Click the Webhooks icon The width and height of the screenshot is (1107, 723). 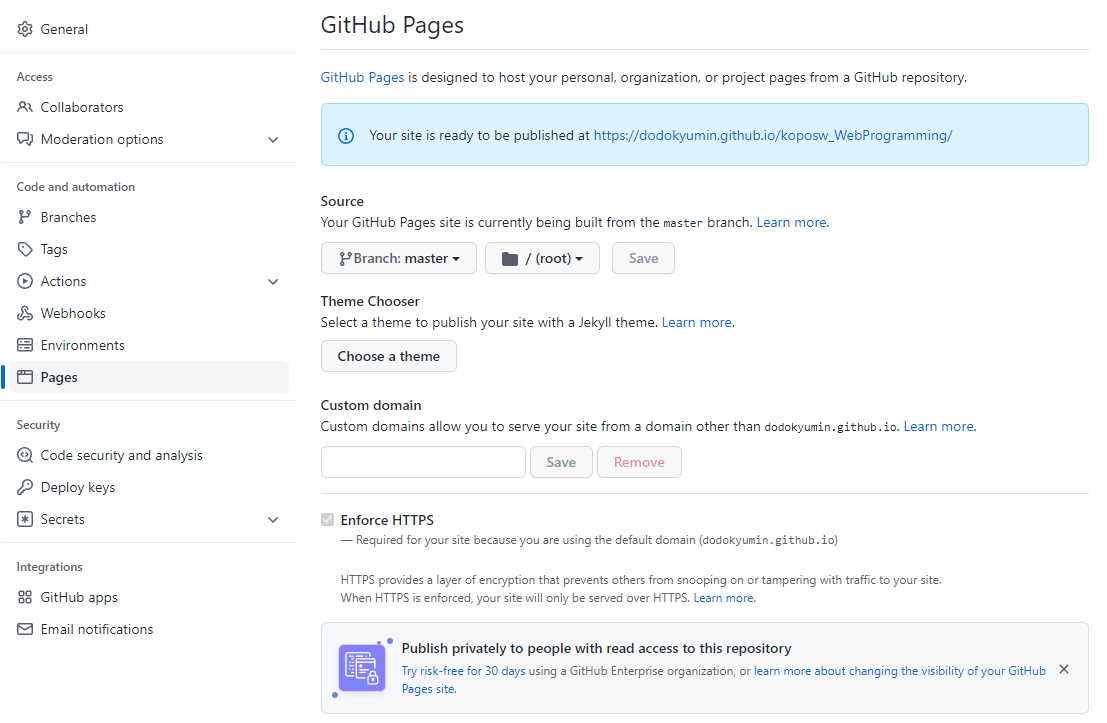[25, 313]
